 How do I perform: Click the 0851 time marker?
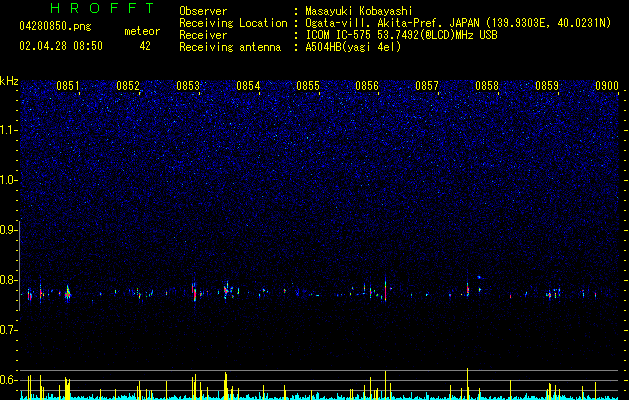67,86
